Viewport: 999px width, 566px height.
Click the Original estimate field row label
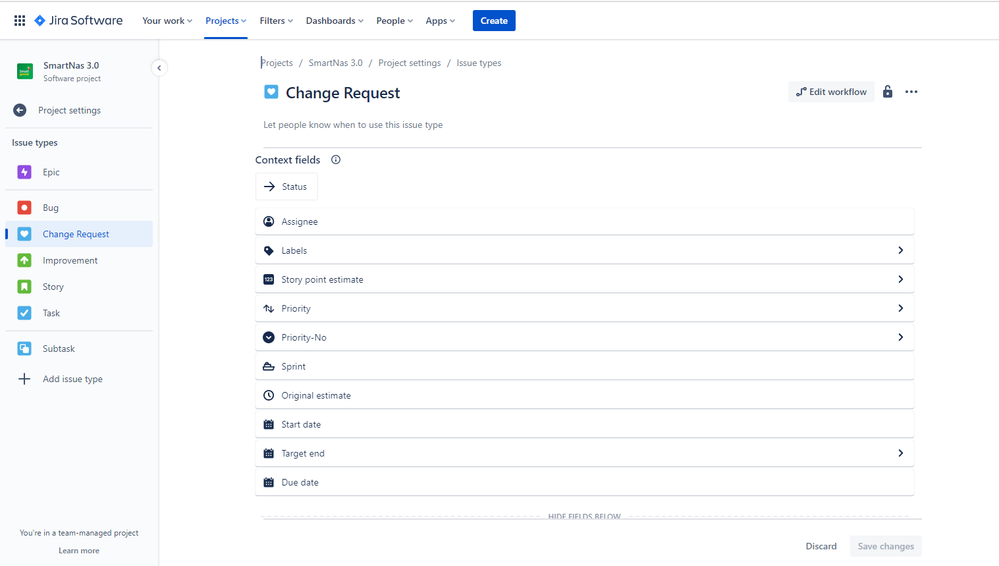(316, 395)
